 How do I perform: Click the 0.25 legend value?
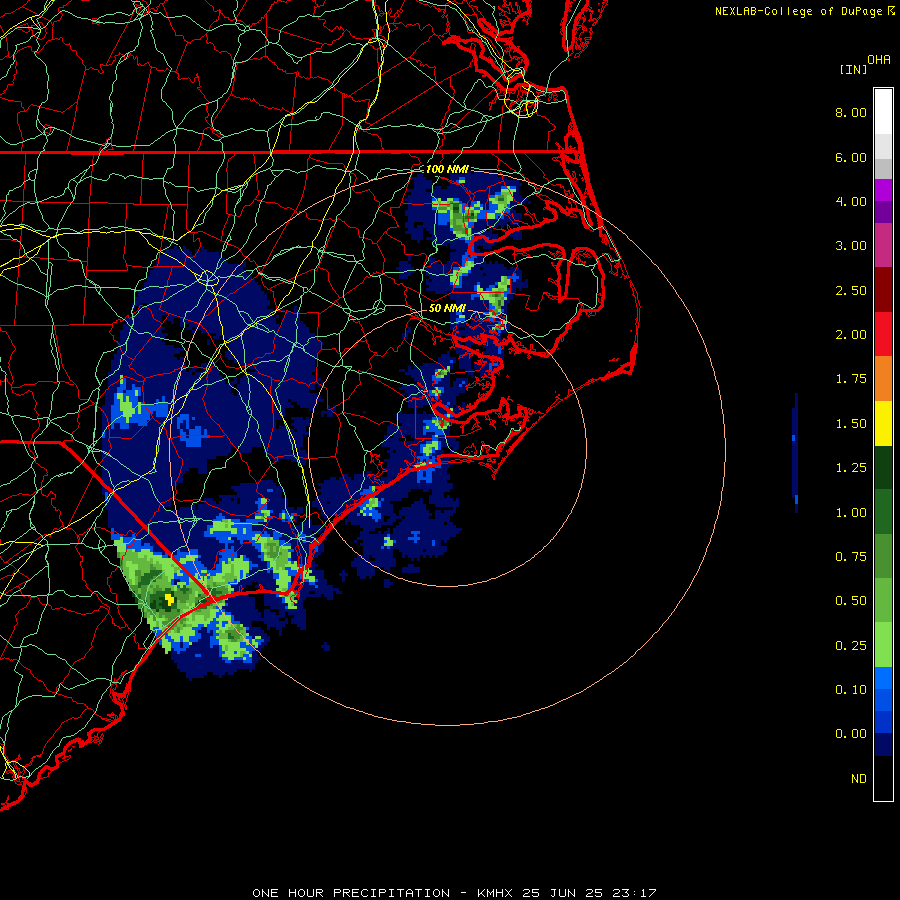(x=851, y=646)
